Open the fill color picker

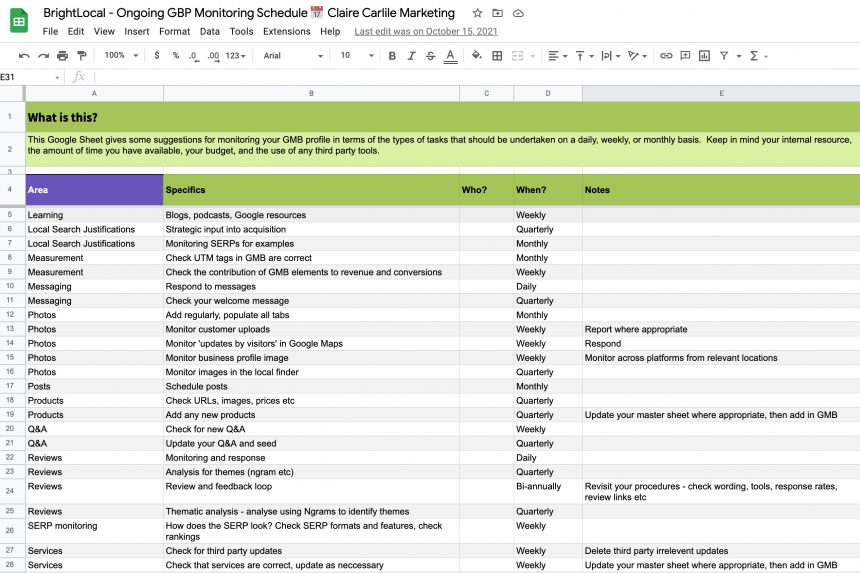[478, 56]
